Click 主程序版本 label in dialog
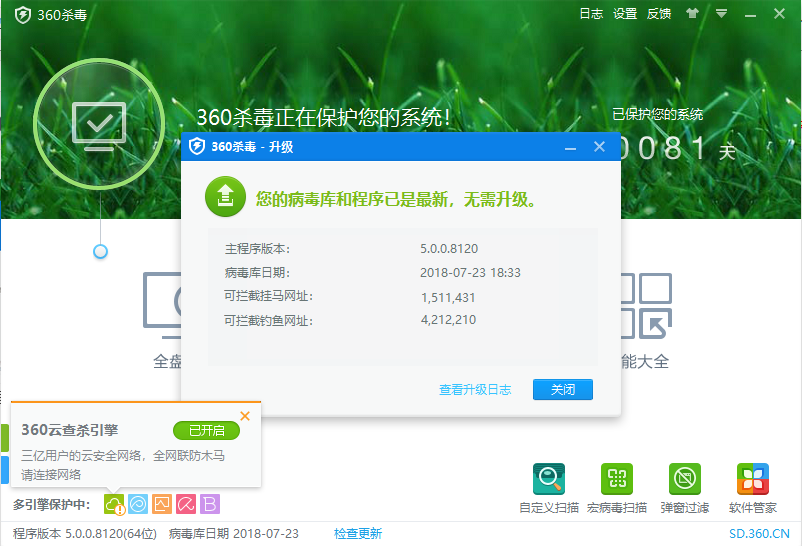This screenshot has width=802, height=546. coord(257,249)
